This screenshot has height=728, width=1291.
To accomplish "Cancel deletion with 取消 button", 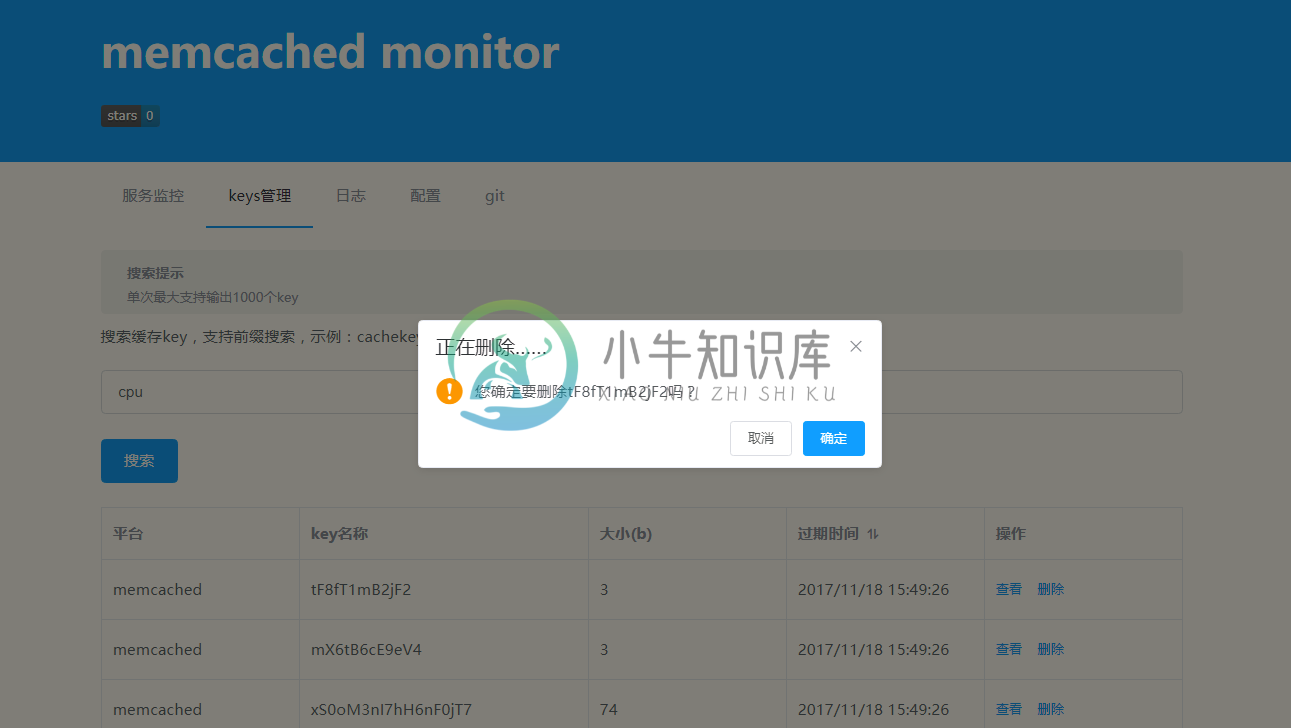I will coord(761,438).
